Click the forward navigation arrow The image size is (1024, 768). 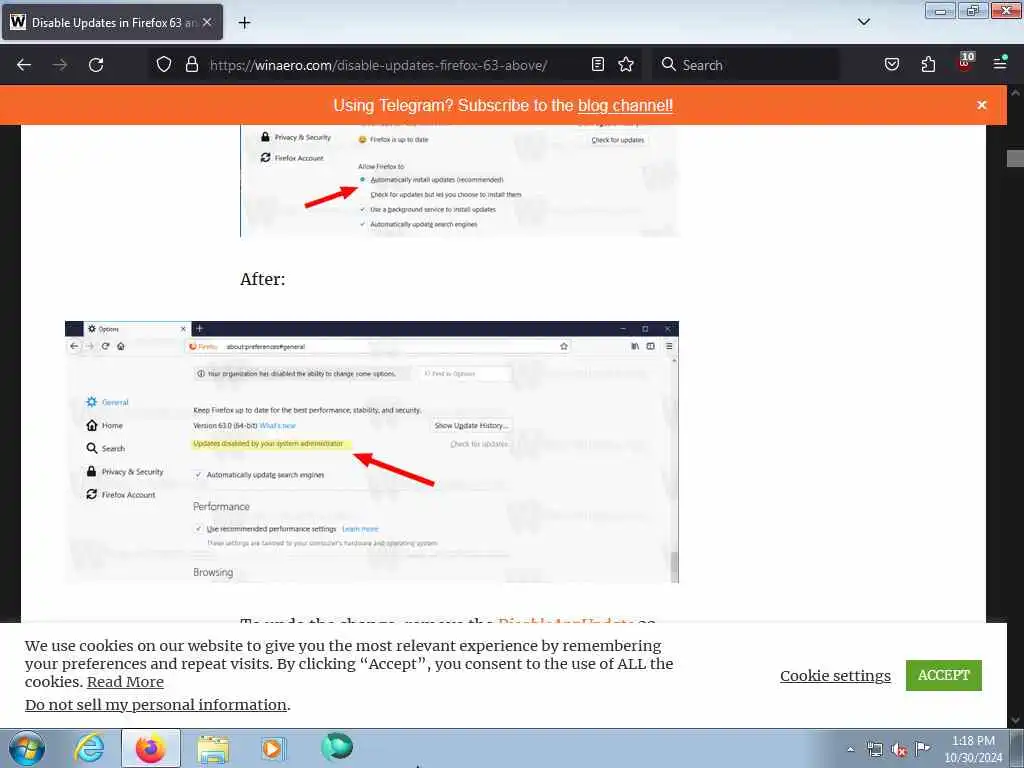click(x=60, y=65)
